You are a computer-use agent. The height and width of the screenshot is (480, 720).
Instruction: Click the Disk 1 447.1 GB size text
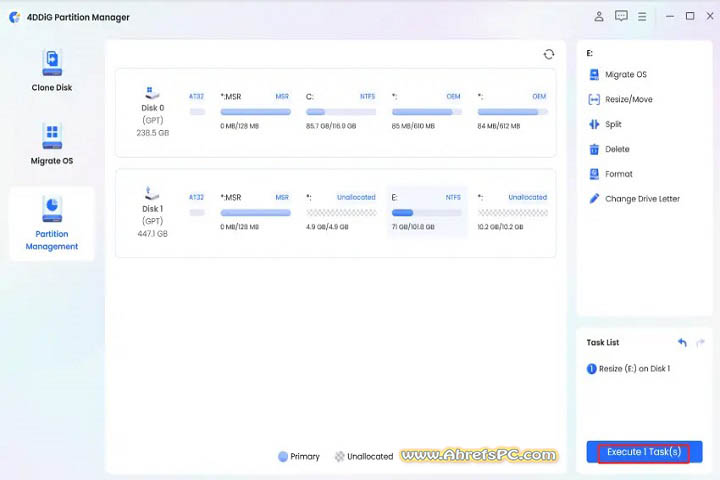152,234
